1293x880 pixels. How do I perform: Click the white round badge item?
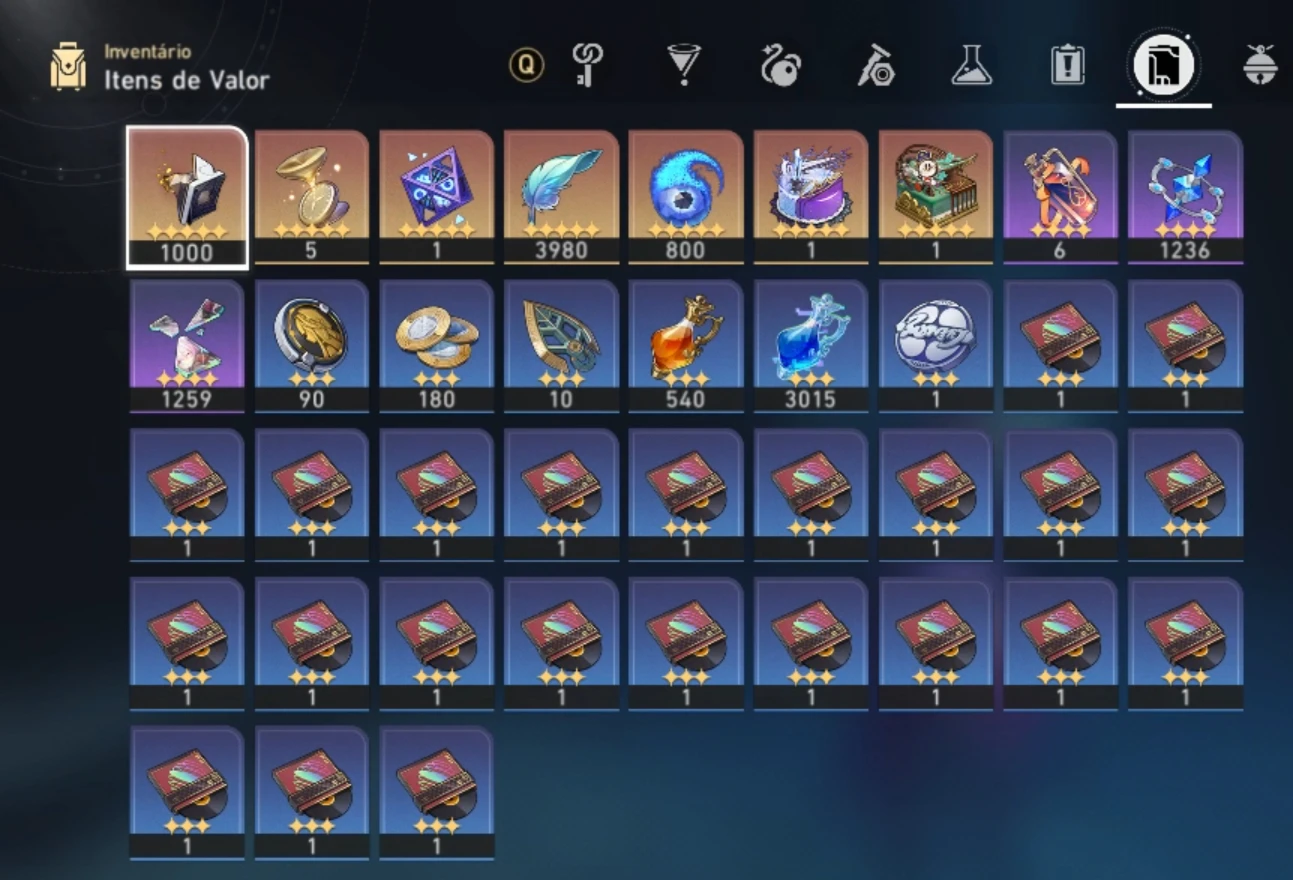point(936,346)
